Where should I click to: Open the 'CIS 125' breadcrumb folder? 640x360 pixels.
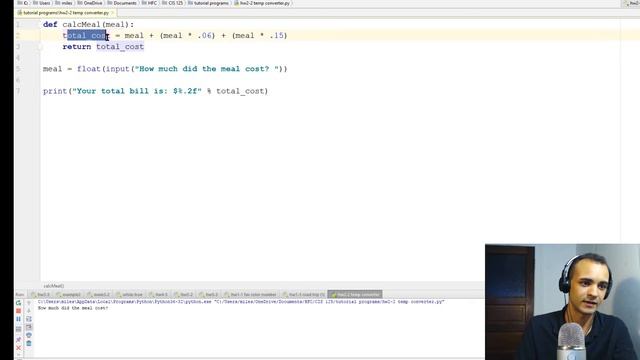(x=173, y=3)
